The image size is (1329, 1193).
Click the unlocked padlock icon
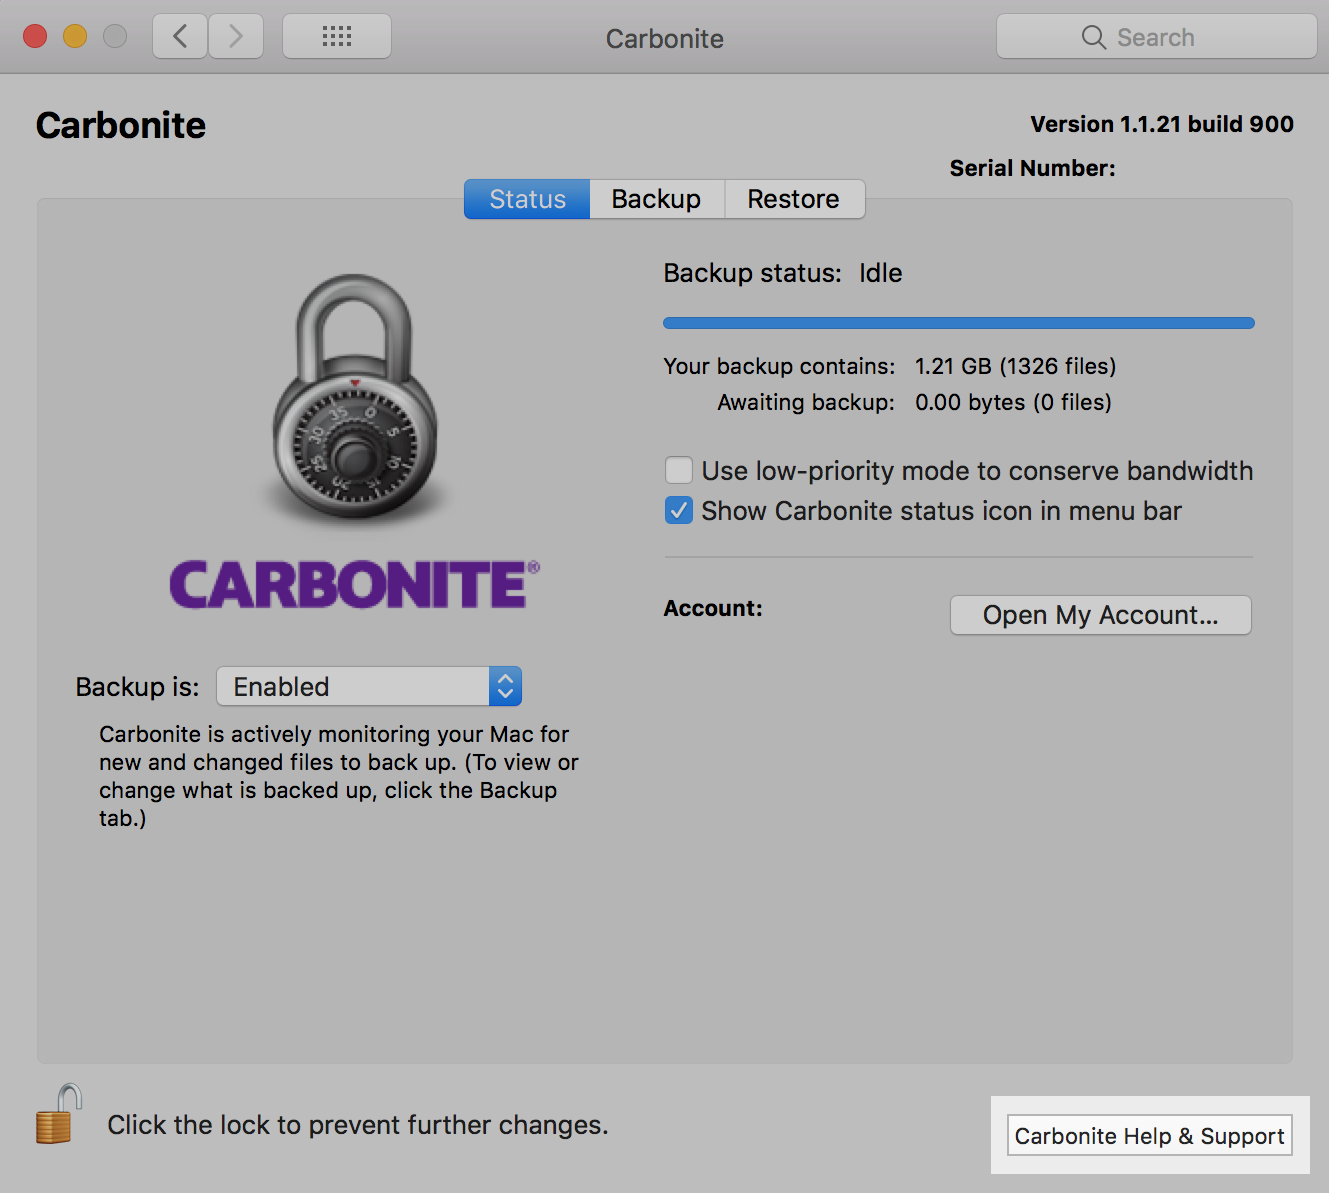click(59, 1115)
